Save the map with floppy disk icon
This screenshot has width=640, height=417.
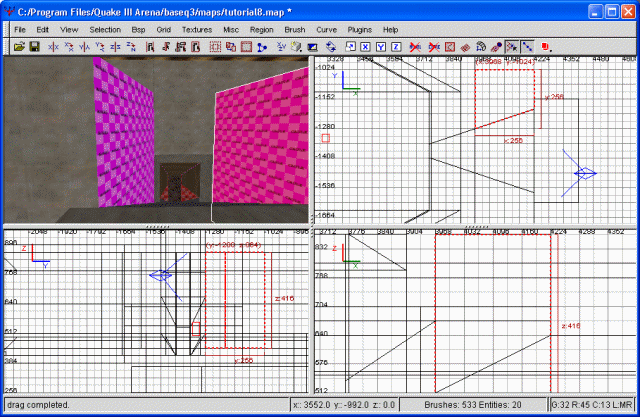[35, 47]
